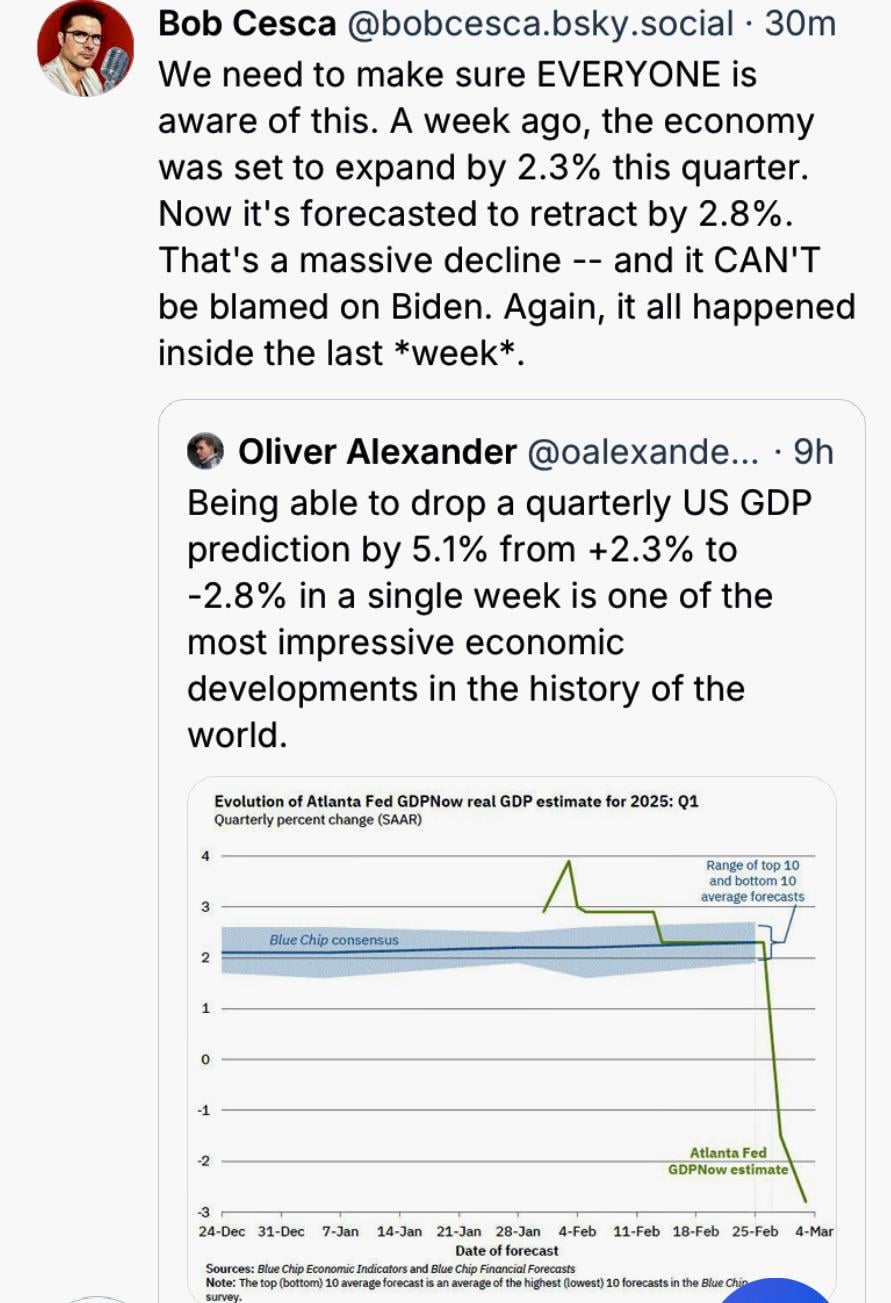891x1303 pixels.
Task: Open the @oalexande... handle in quote
Action: [644, 452]
